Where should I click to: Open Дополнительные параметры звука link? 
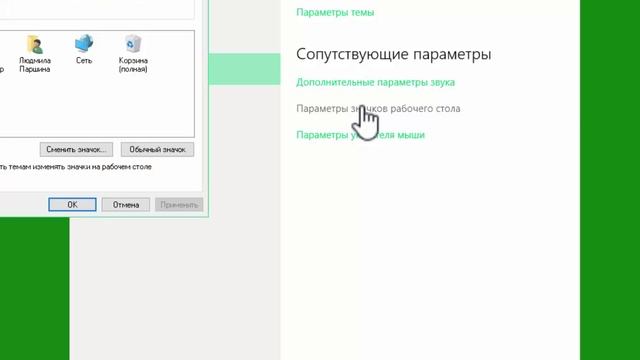[x=376, y=82]
